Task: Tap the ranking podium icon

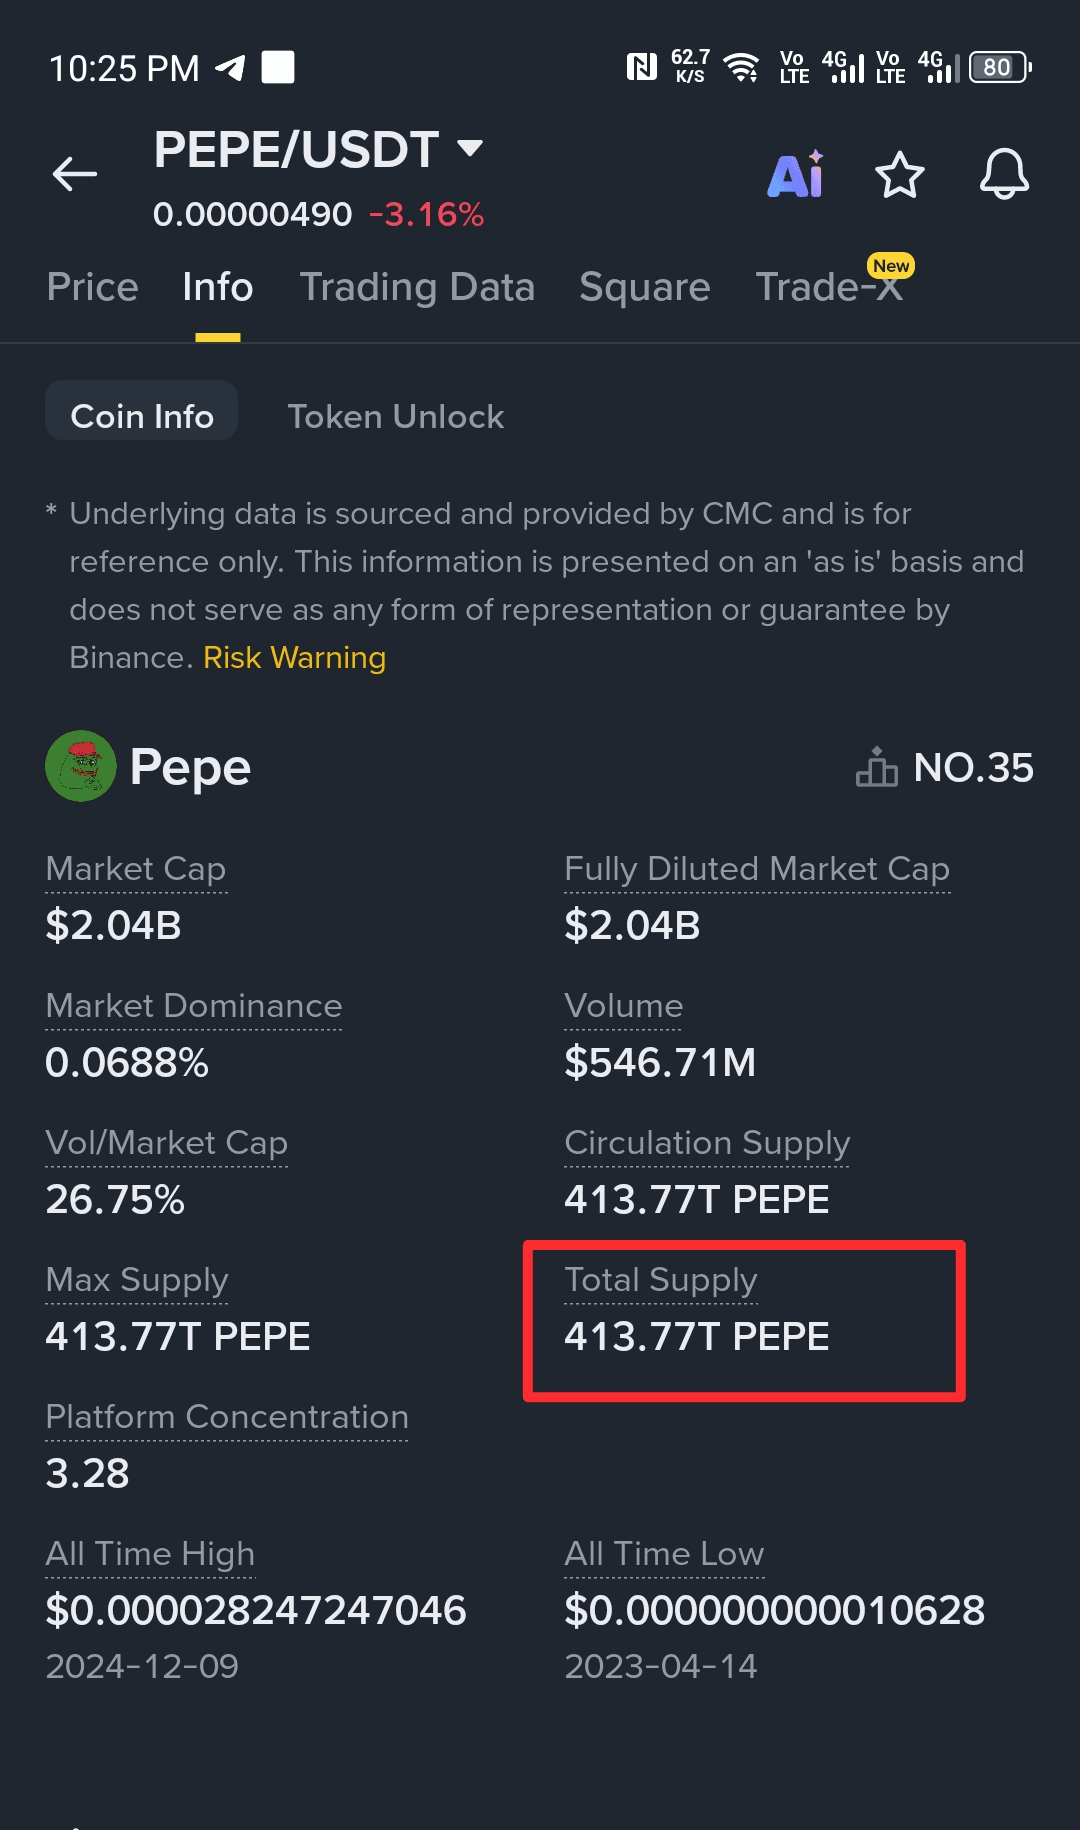Action: (x=876, y=768)
